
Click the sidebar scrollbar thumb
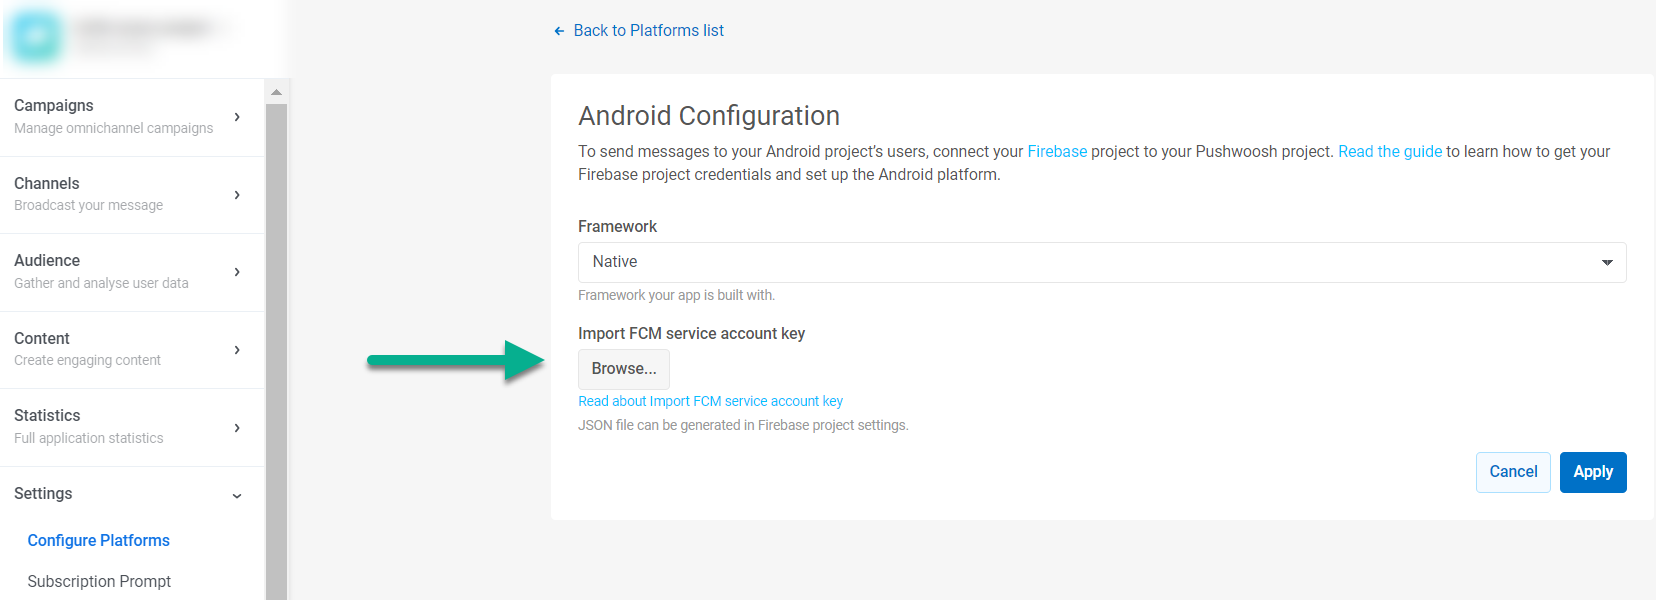pos(277,350)
